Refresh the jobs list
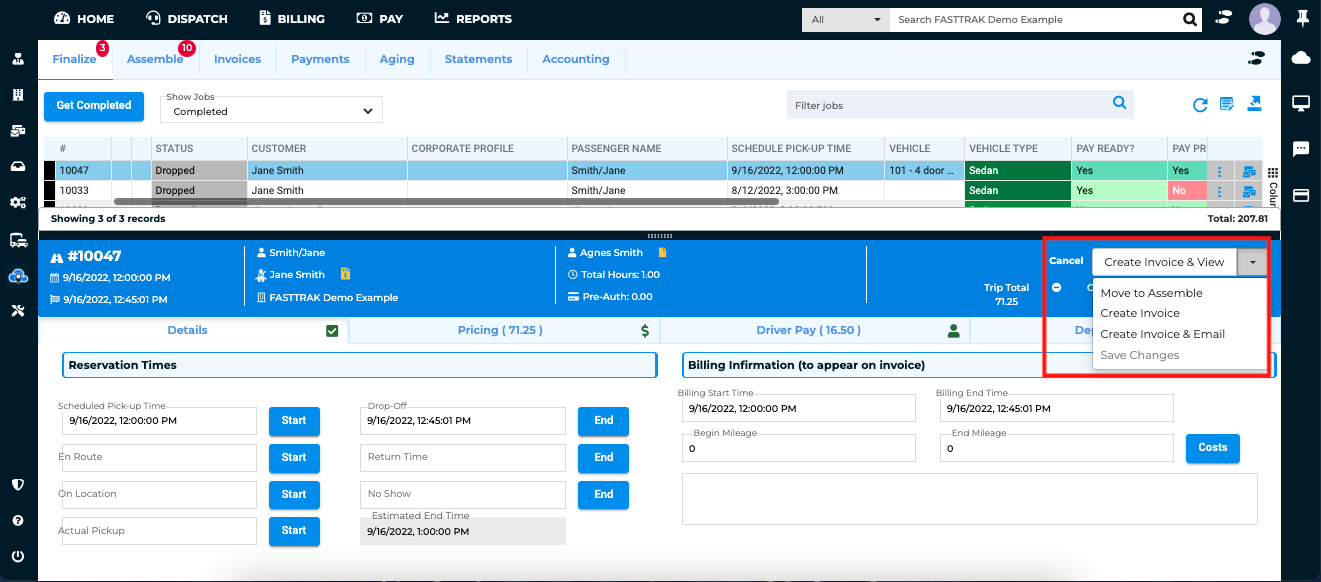1321x582 pixels. 1200,105
